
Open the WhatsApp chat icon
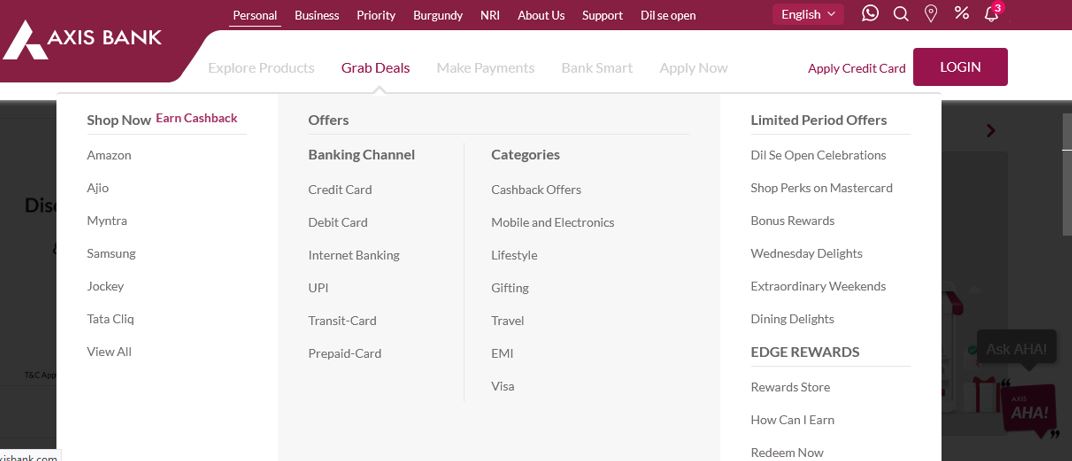click(x=870, y=13)
